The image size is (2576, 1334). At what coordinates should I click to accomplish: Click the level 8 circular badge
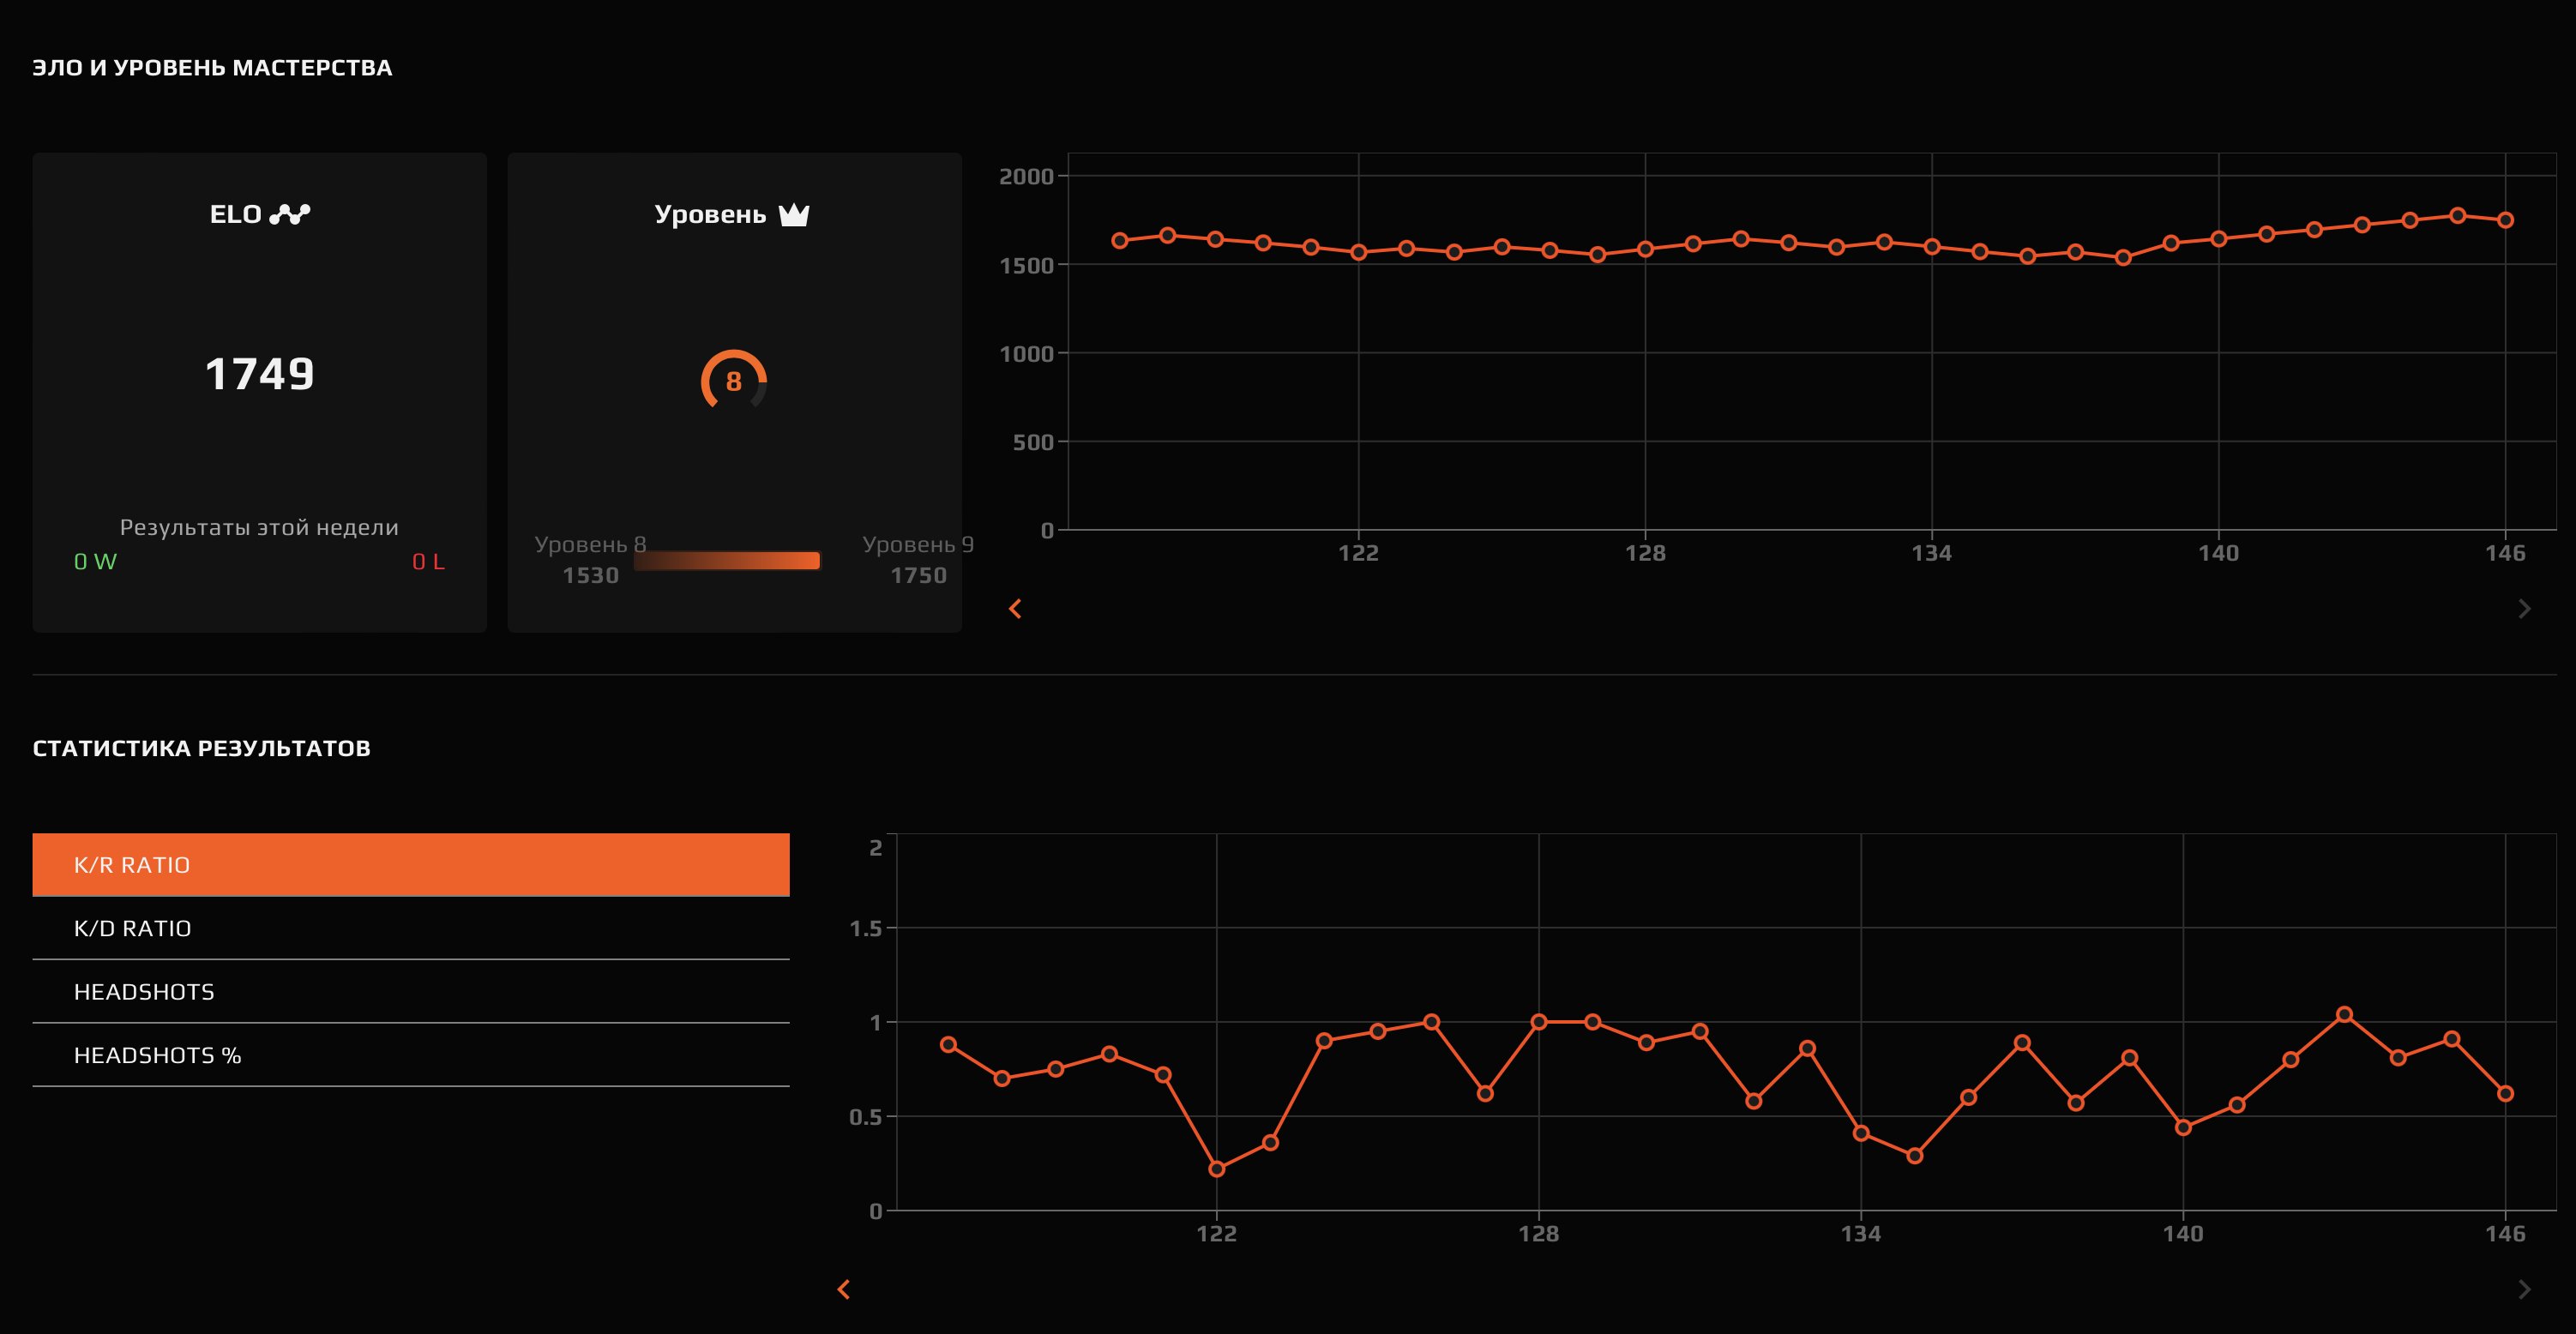click(733, 380)
